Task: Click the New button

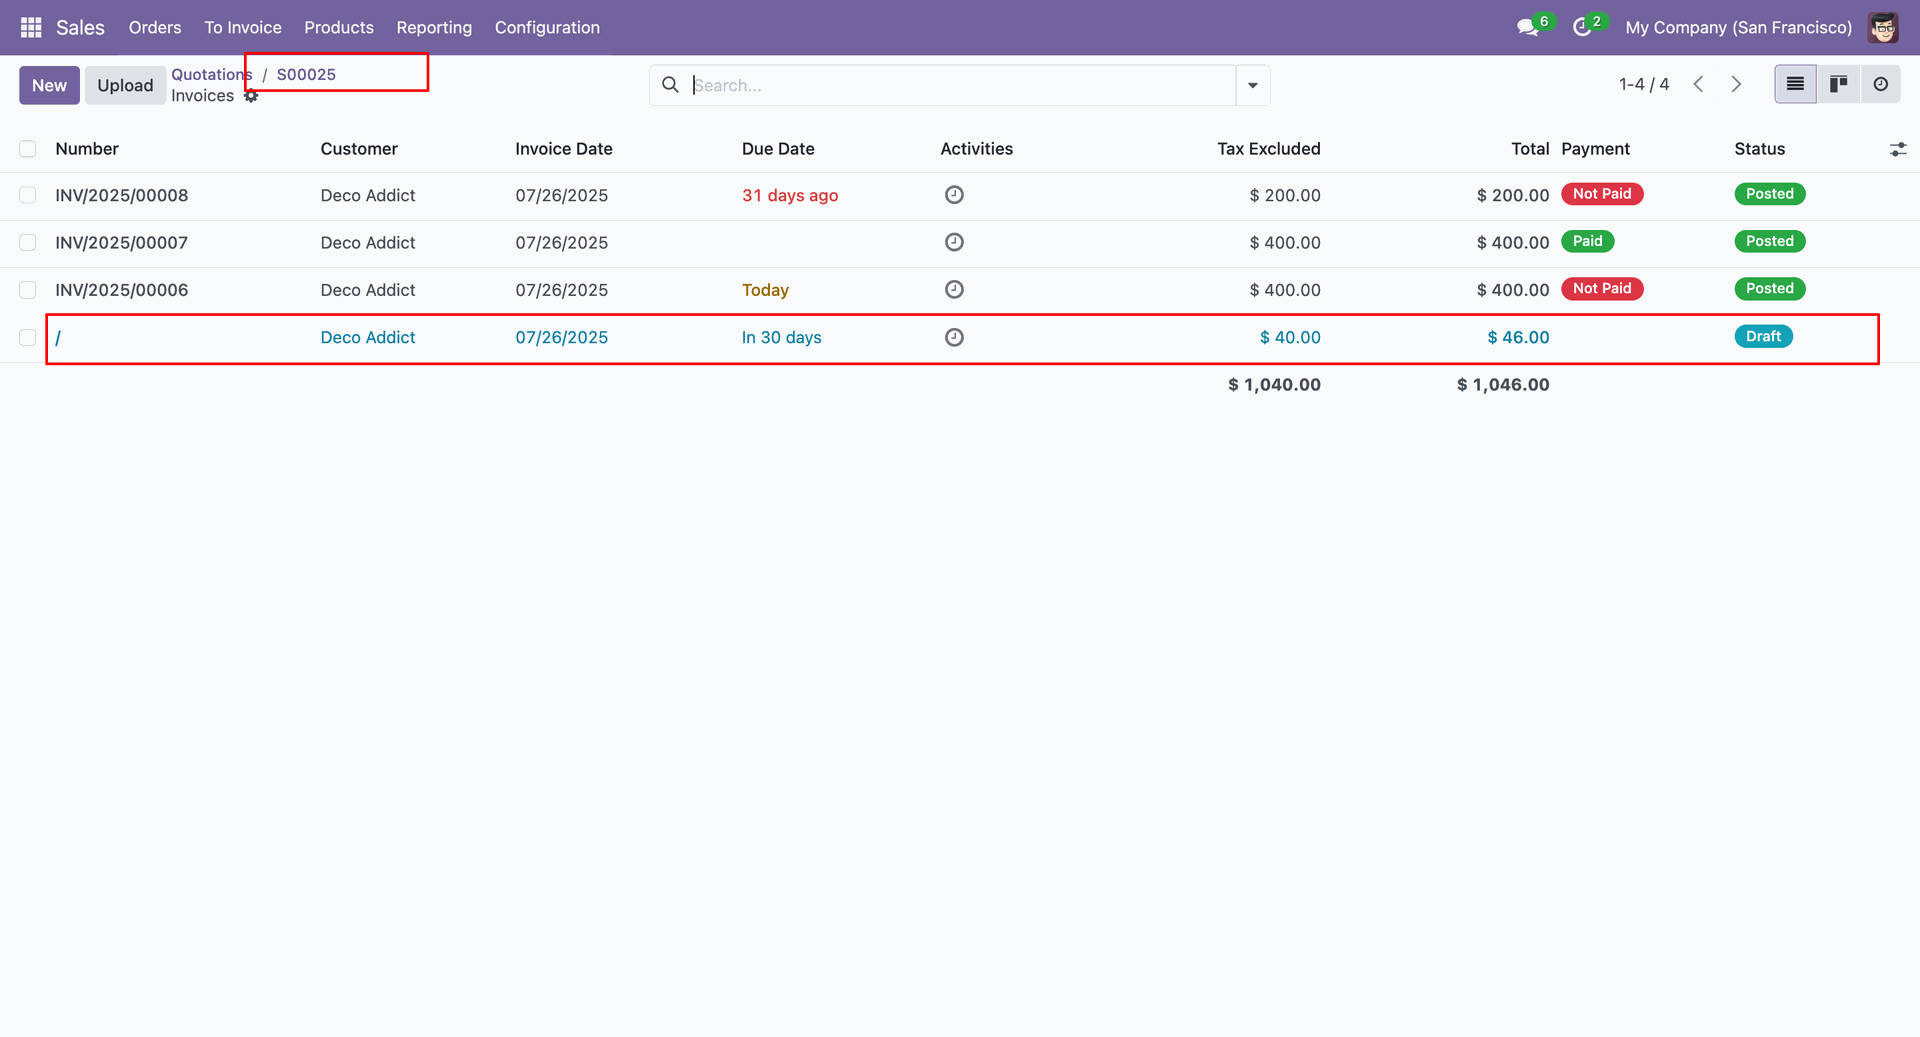Action: click(x=49, y=86)
